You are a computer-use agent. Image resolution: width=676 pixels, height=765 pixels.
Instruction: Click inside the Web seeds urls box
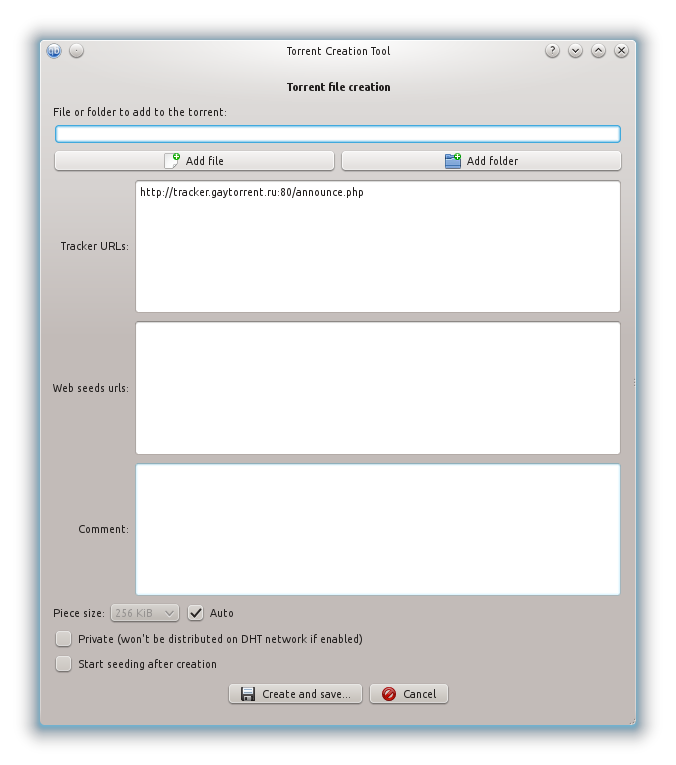point(377,388)
